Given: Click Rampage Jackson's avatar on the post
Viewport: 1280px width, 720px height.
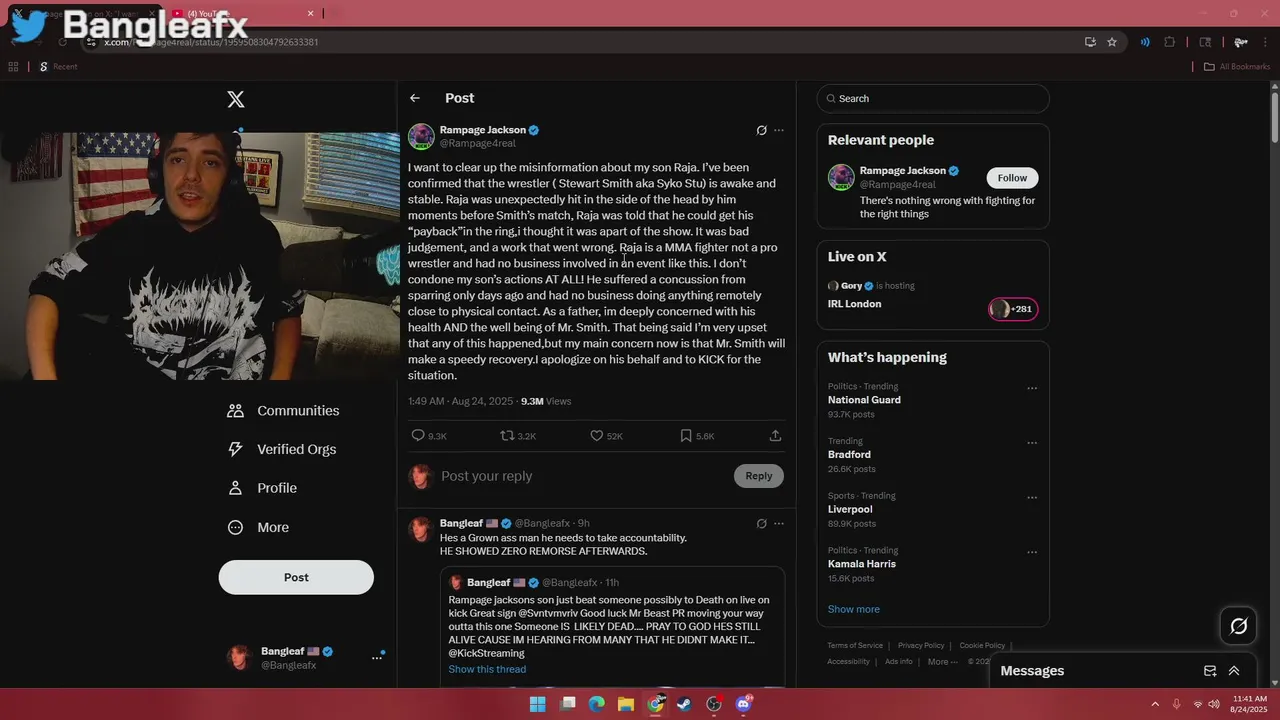Looking at the screenshot, I should (x=421, y=136).
